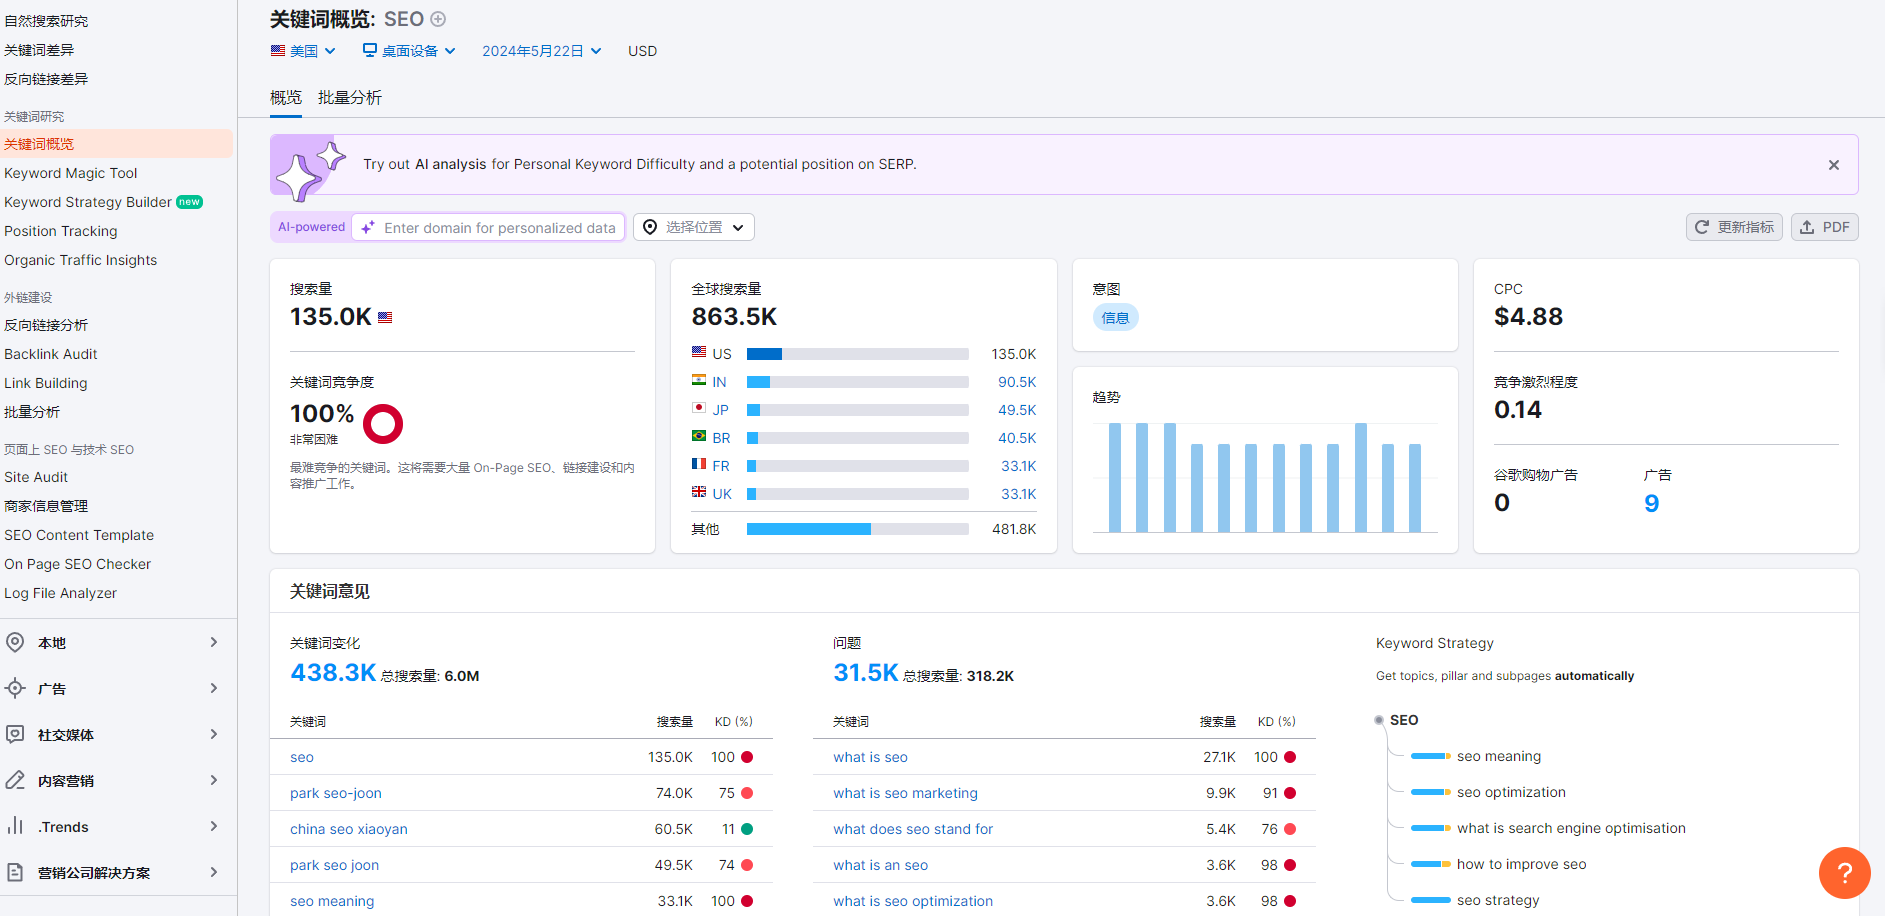Click the .Trends bar chart icon

15,826
